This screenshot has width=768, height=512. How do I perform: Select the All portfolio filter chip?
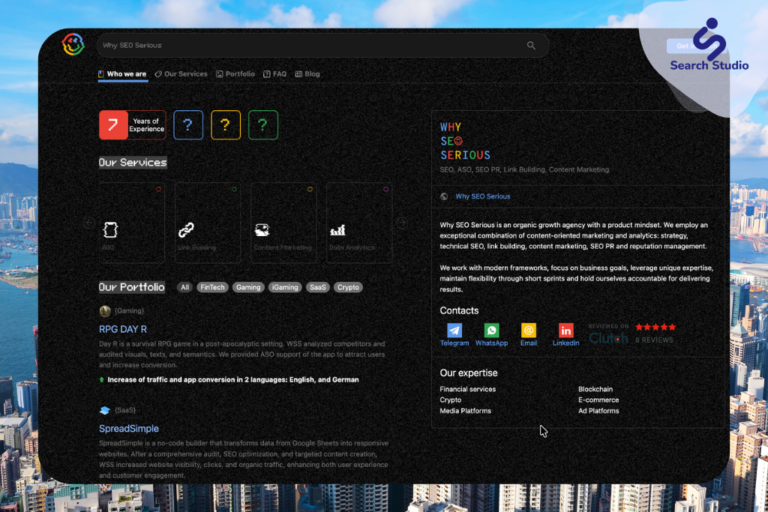184,288
